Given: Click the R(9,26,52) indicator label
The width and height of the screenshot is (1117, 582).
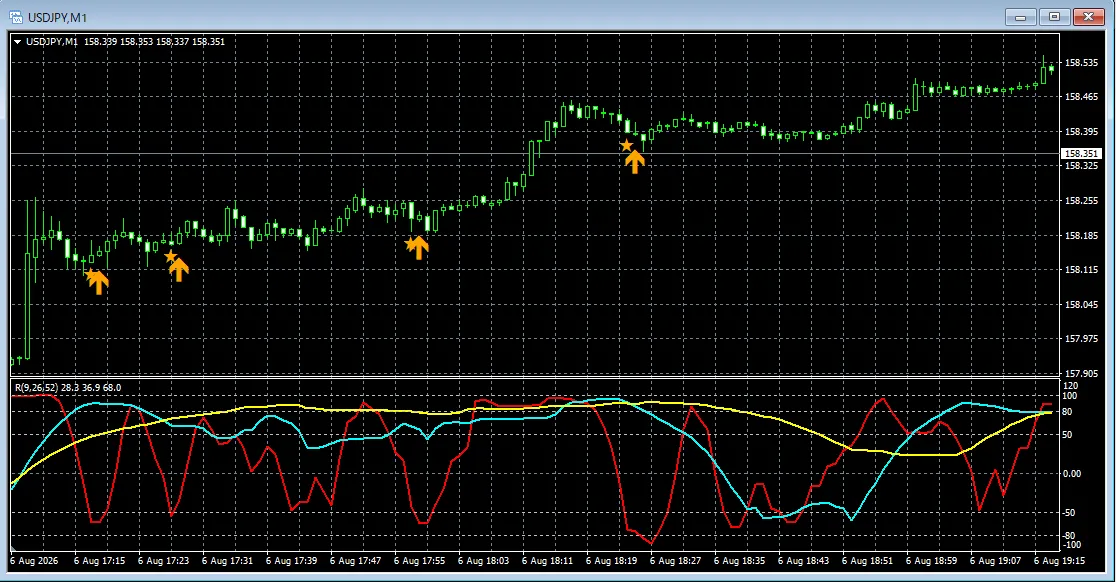Looking at the screenshot, I should click(x=36, y=388).
